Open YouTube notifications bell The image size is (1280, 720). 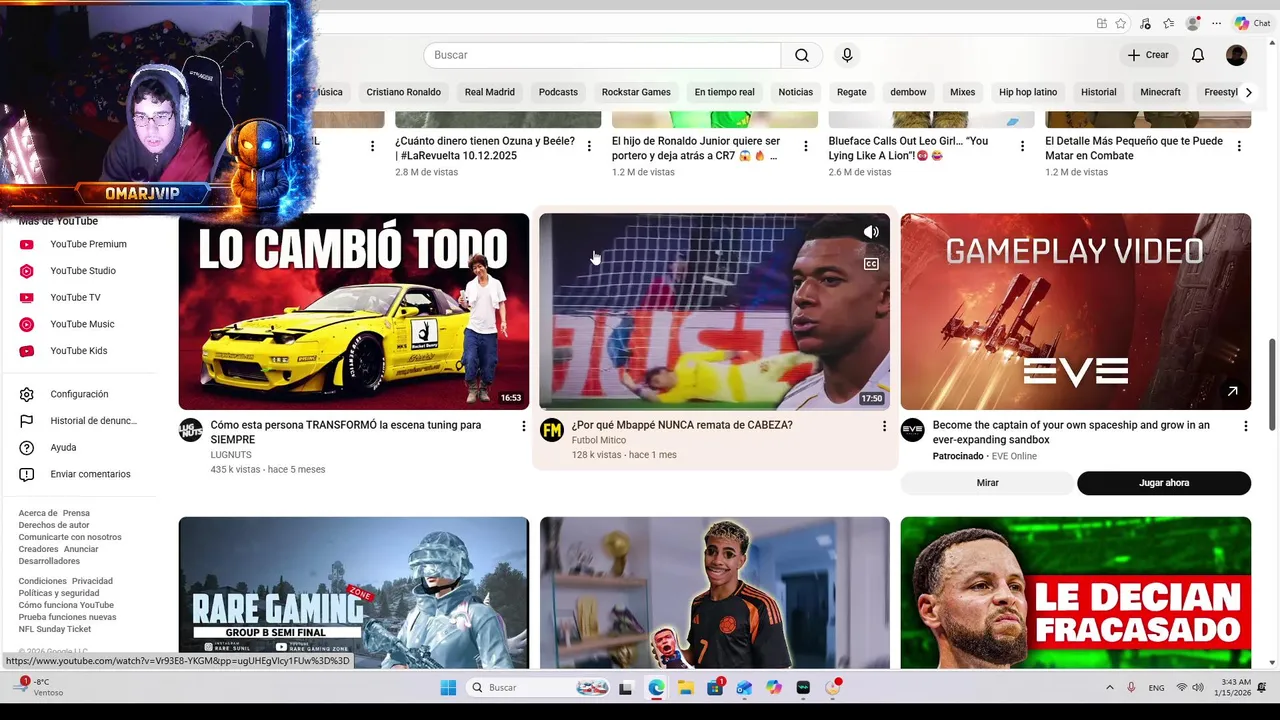point(1198,55)
